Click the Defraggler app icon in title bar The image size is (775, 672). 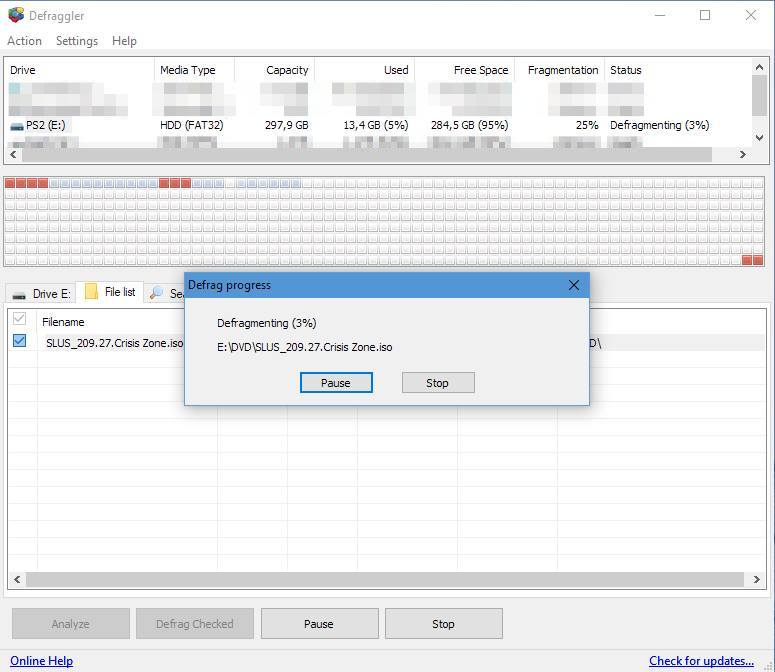click(16, 15)
